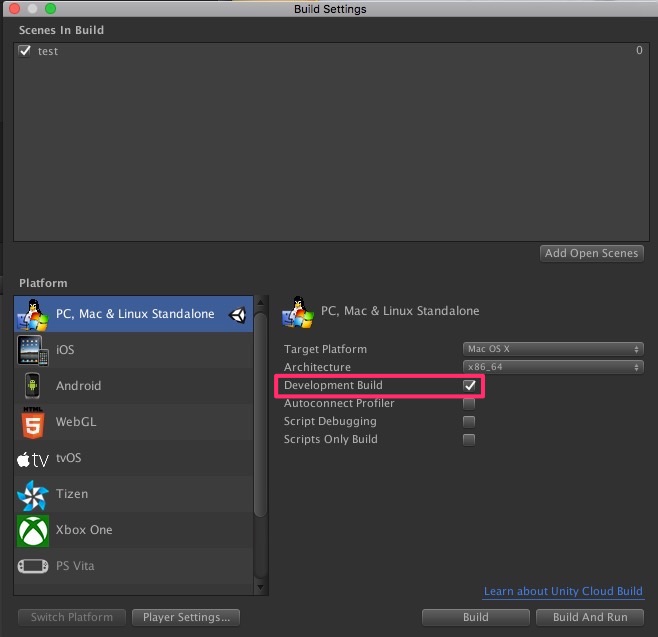This screenshot has width=658, height=637.
Task: Click the Switch Platform button
Action: tap(72, 617)
